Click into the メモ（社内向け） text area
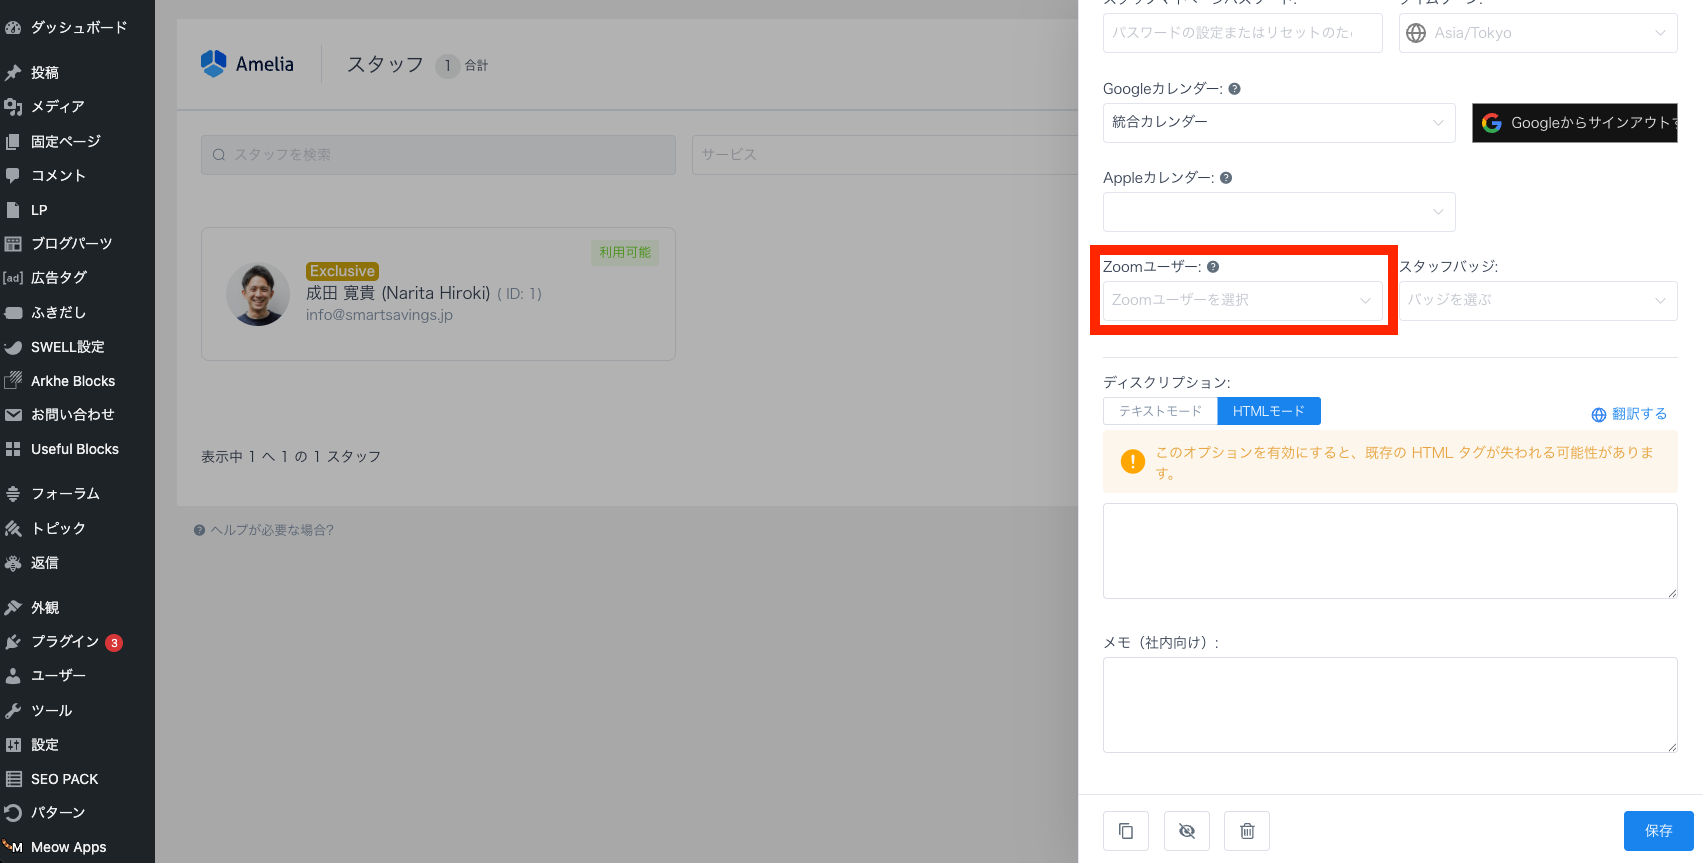The width and height of the screenshot is (1703, 863). (x=1389, y=704)
